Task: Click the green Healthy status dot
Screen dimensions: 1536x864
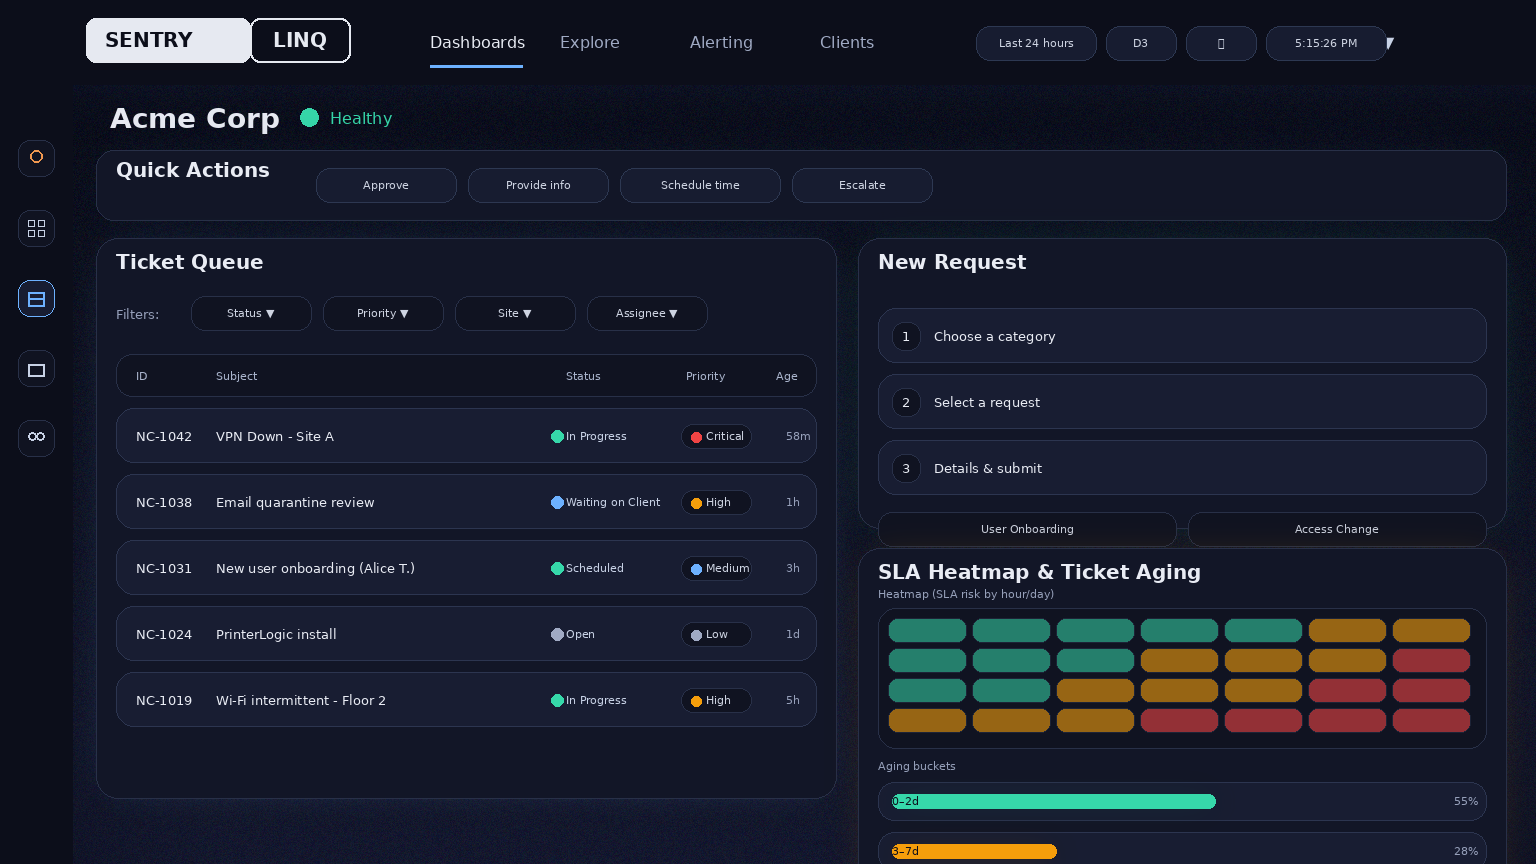Action: point(310,118)
